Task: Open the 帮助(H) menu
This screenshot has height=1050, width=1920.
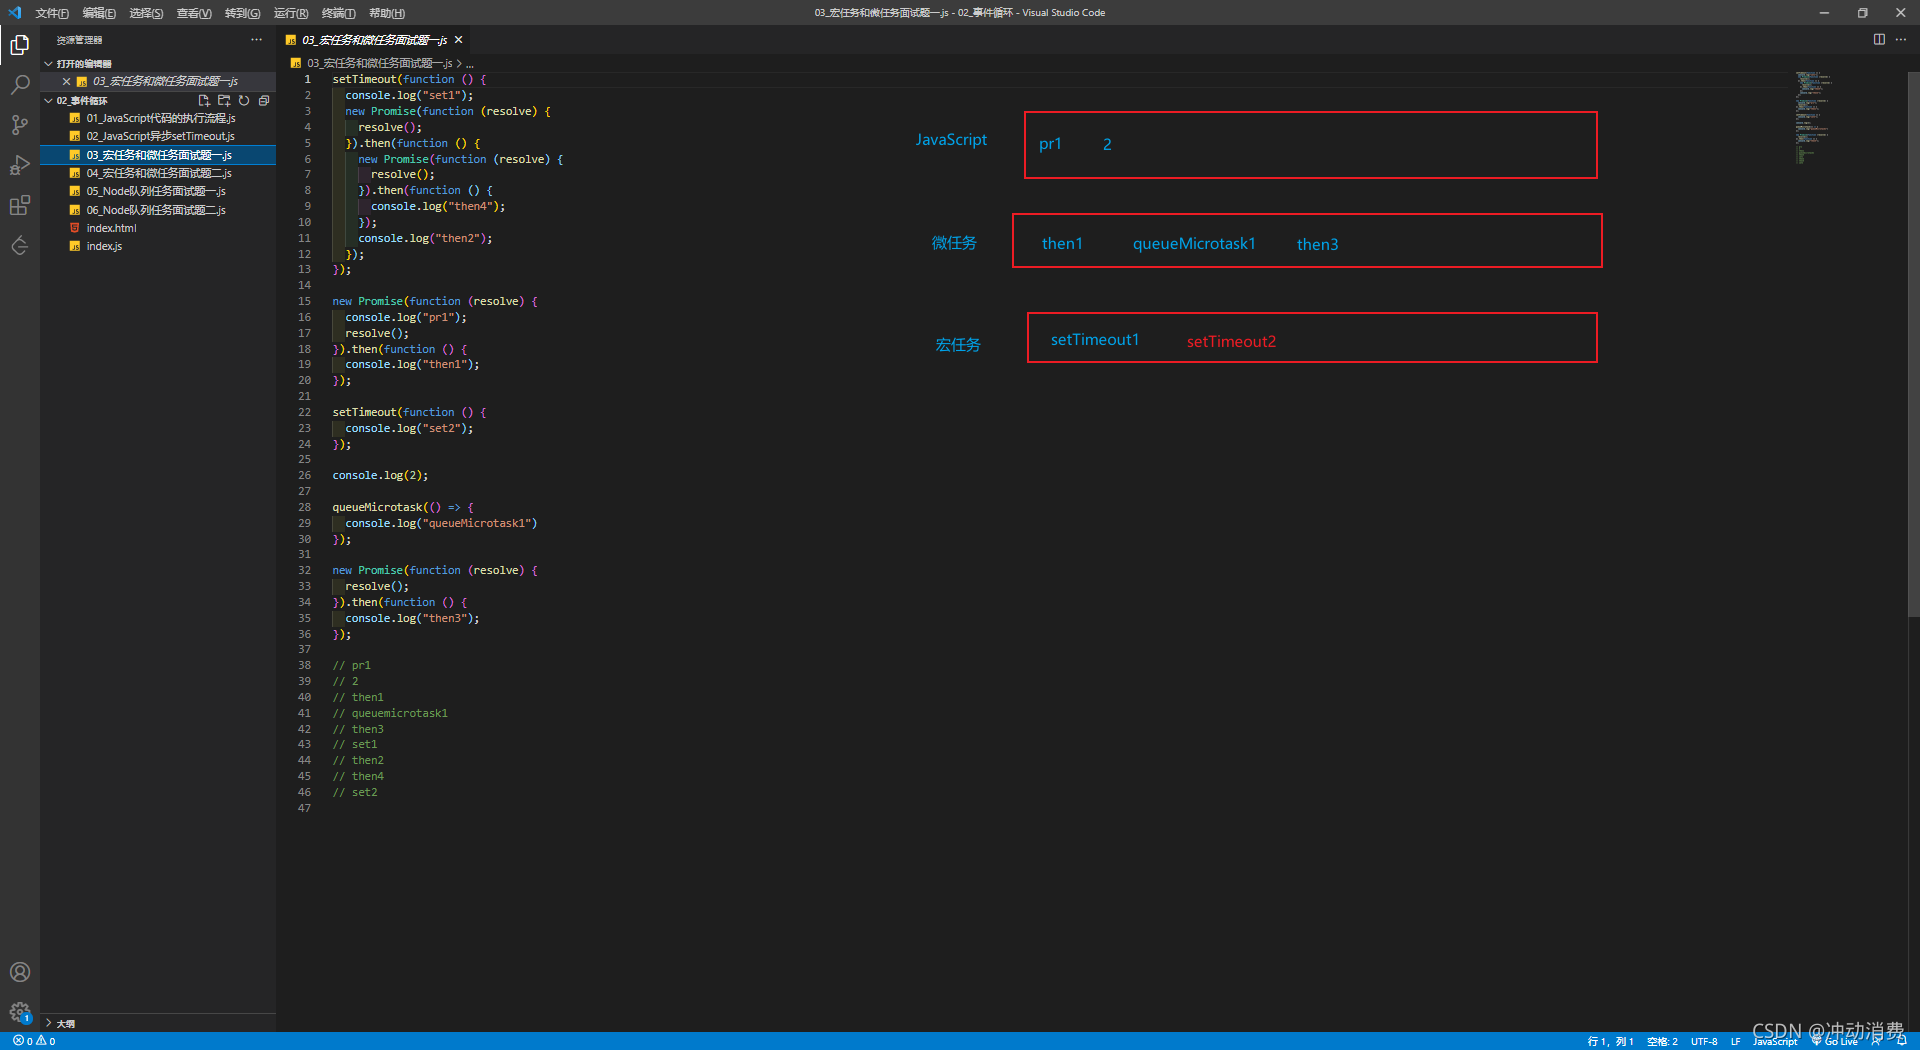Action: pyautogui.click(x=387, y=13)
